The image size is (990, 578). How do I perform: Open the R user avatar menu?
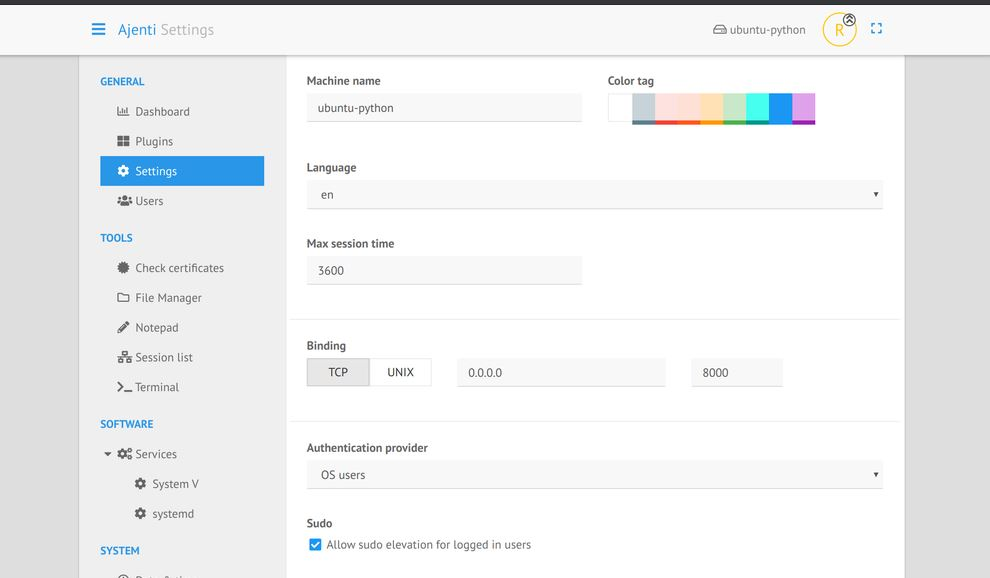click(x=839, y=29)
